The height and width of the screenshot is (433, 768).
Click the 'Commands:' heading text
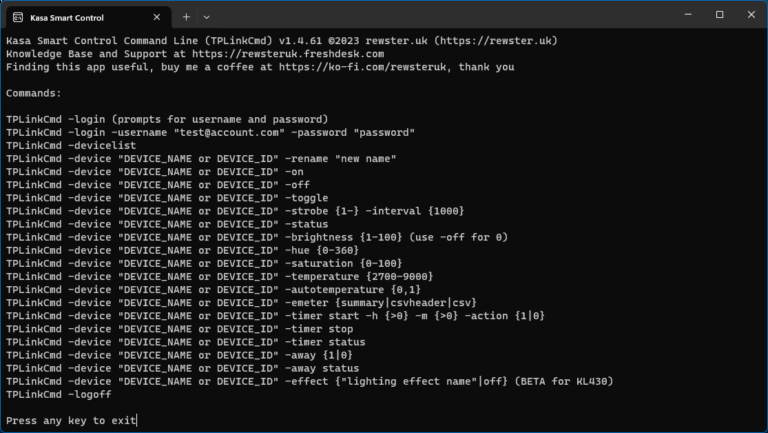(x=34, y=93)
